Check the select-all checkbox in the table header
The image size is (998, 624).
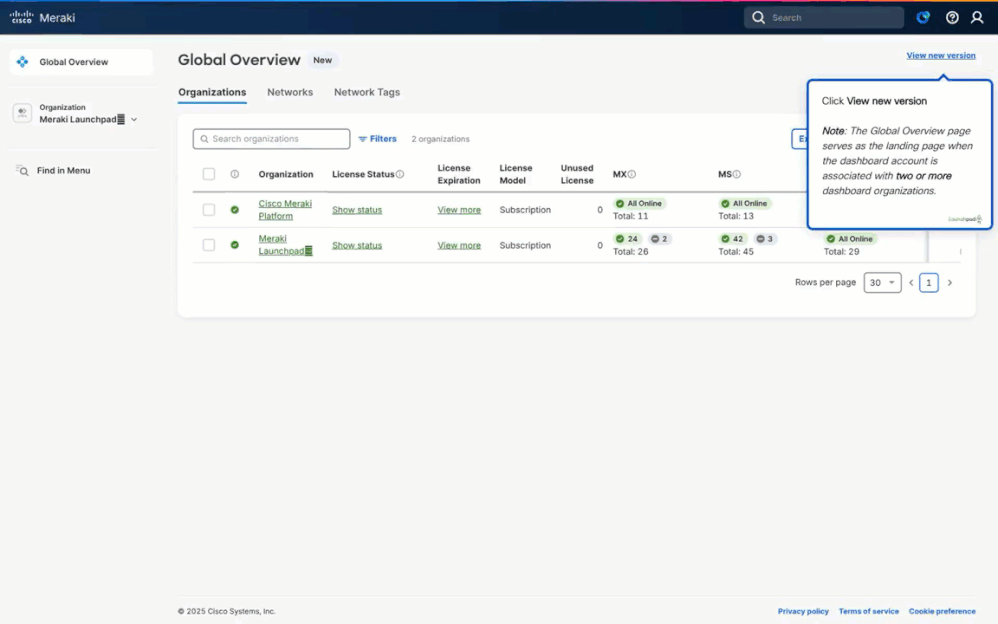(209, 173)
